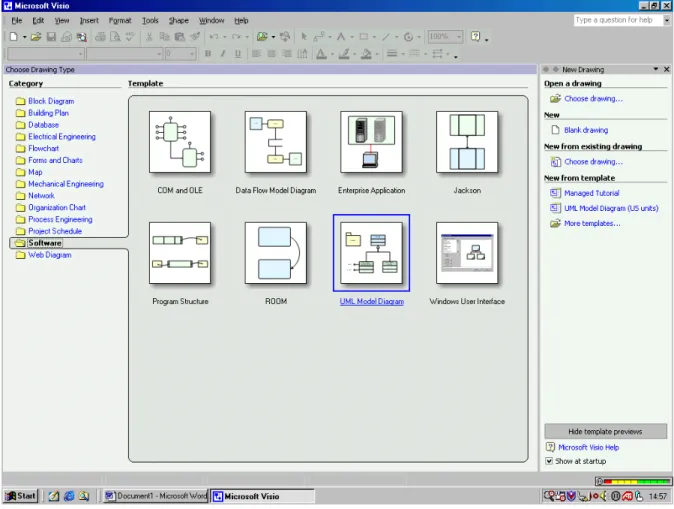
Task: Open the New drawing button dropdown arrow
Action: pyautogui.click(x=25, y=37)
